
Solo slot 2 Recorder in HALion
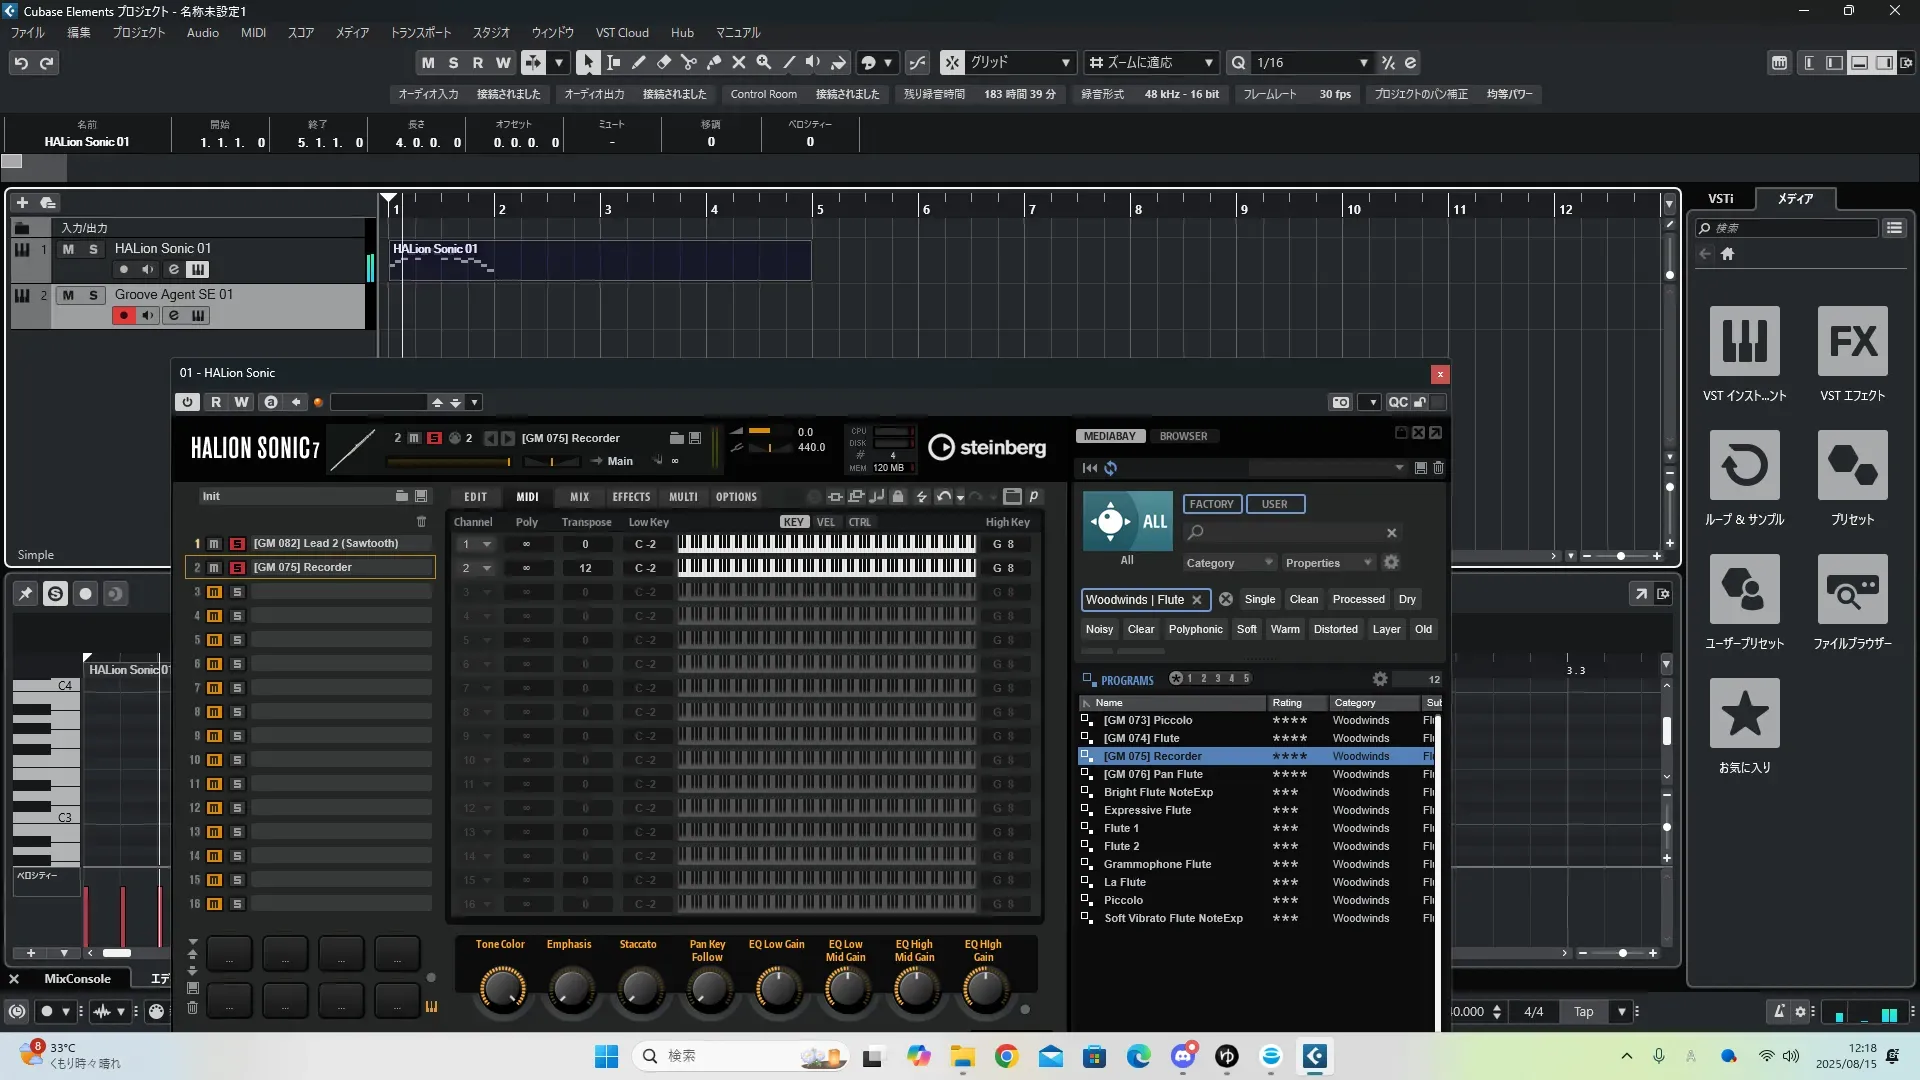pyautogui.click(x=237, y=568)
